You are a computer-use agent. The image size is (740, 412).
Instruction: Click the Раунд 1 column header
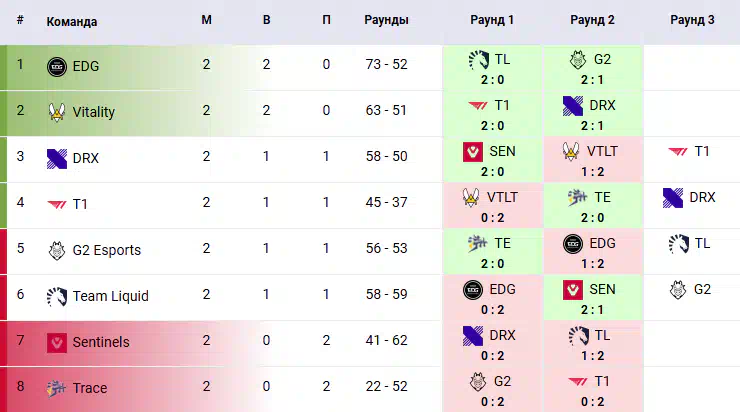click(492, 20)
